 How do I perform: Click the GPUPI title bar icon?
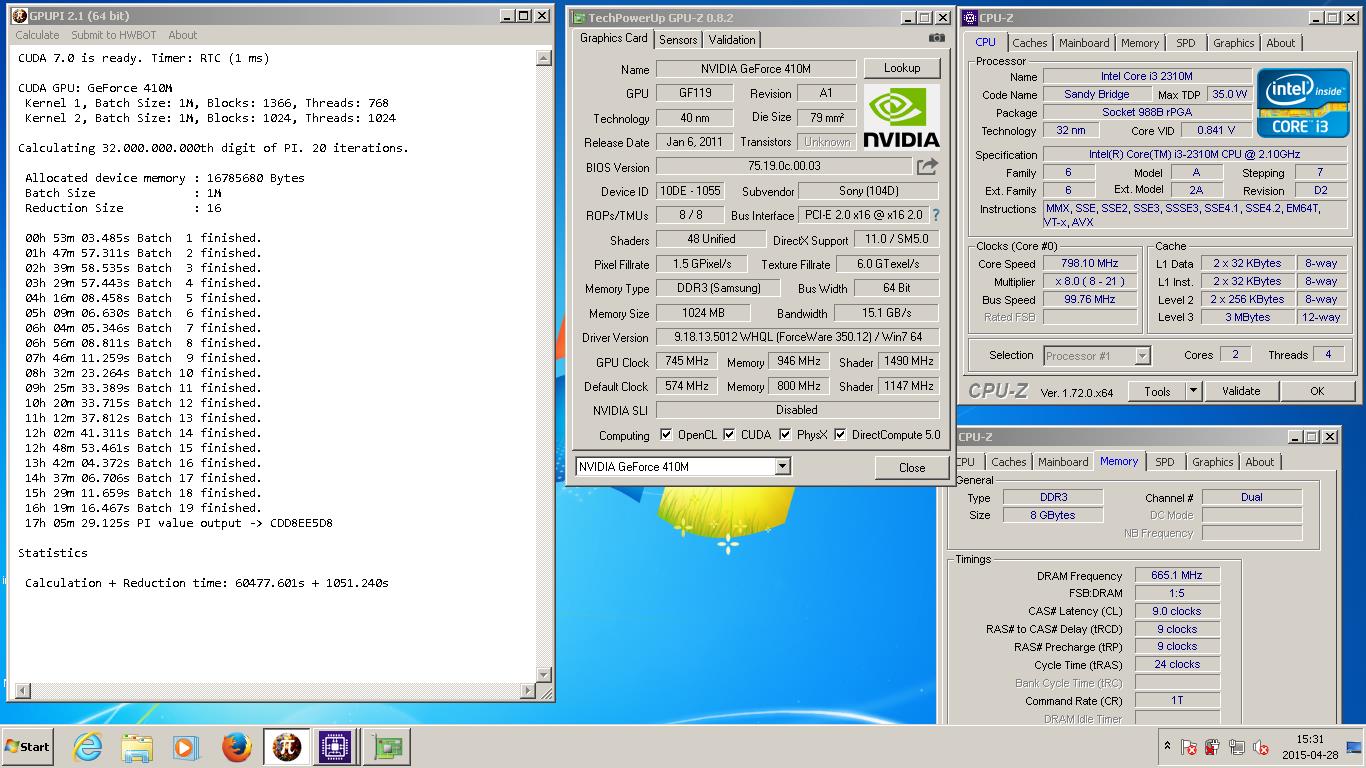19,16
